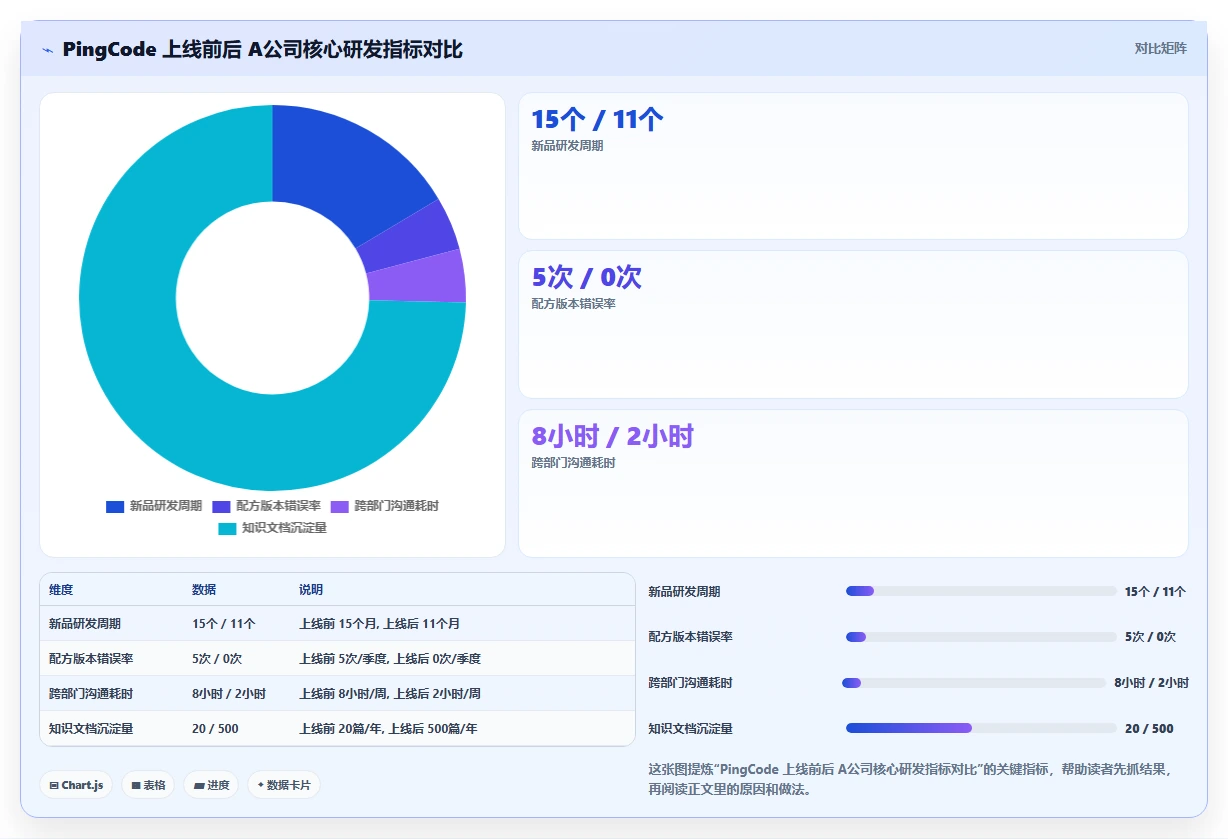Viewport: 1228px width, 839px height.
Task: Select the 5次 / 0次 card value
Action: 586,278
